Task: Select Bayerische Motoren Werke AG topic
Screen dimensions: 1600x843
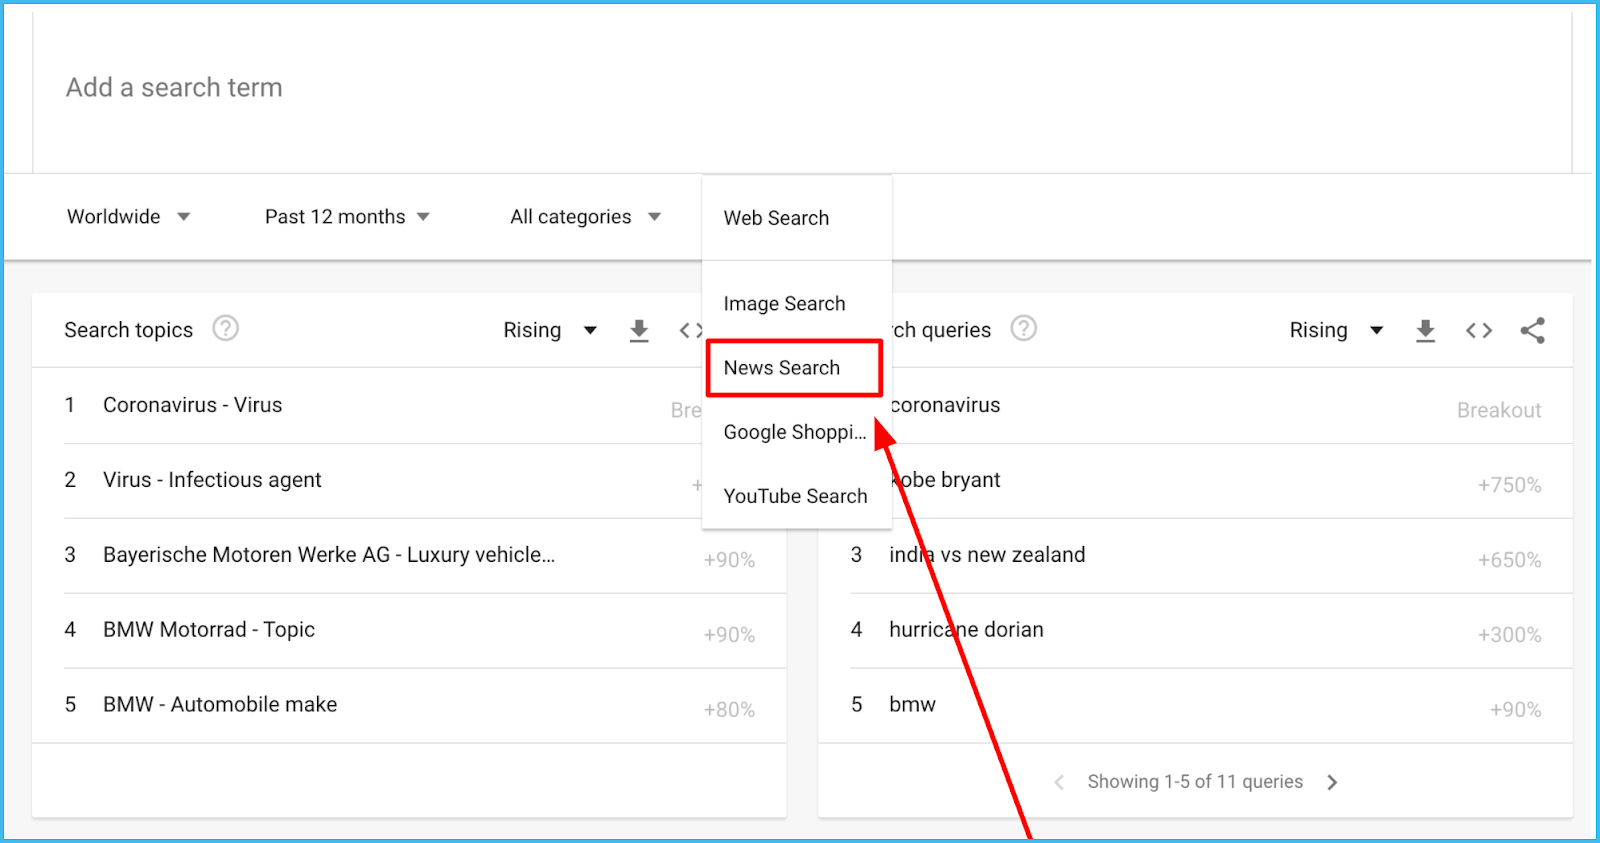Action: [329, 555]
